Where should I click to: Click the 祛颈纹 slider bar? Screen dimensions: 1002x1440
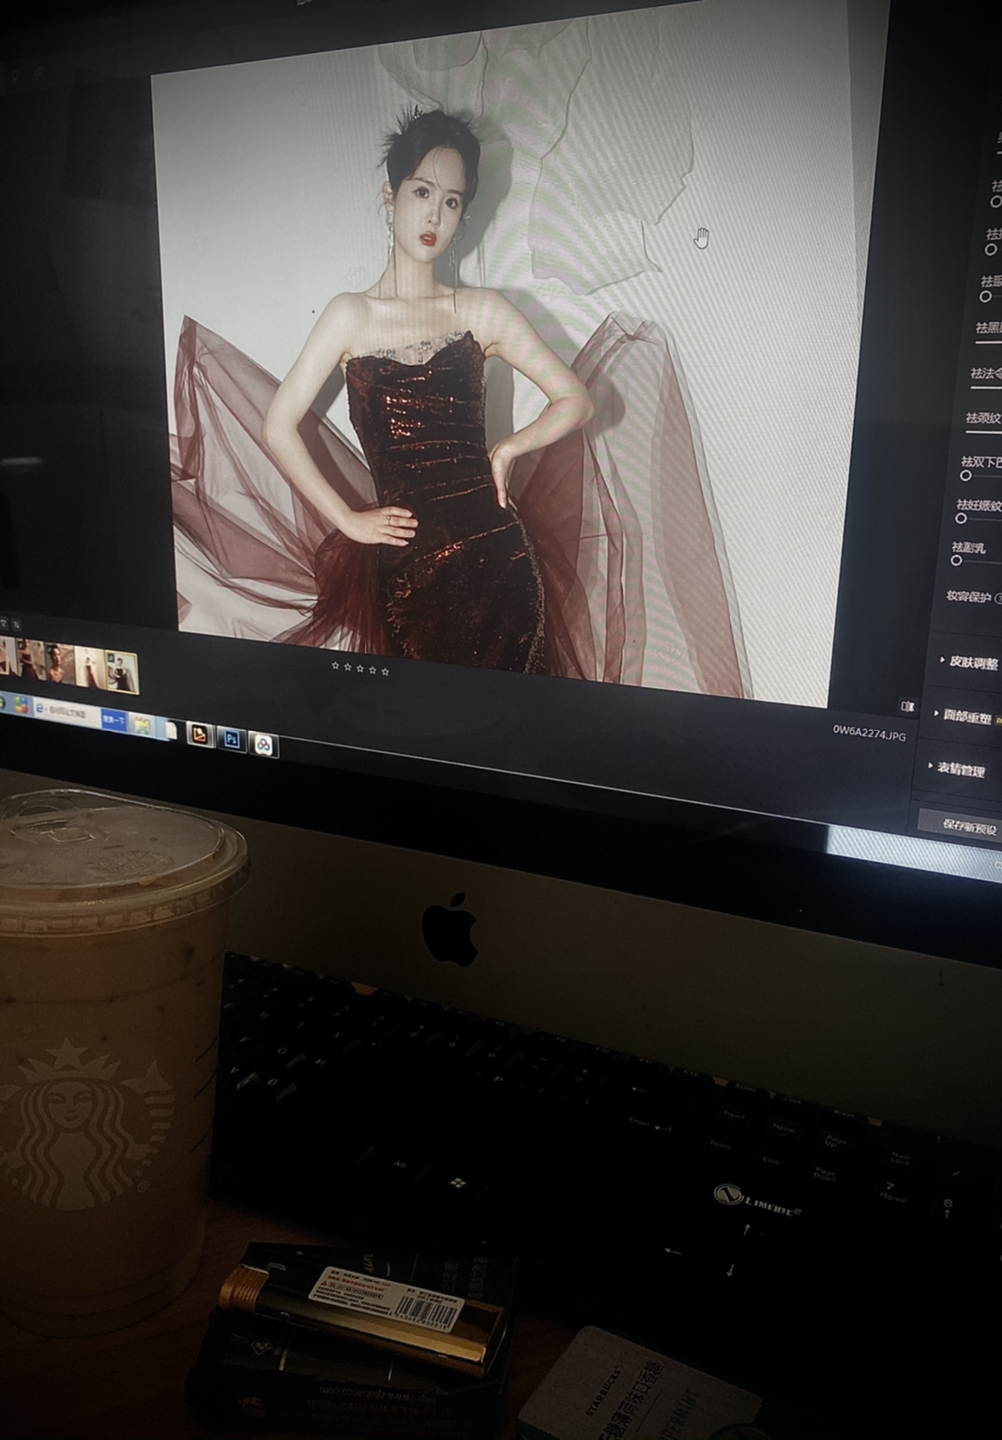984,432
